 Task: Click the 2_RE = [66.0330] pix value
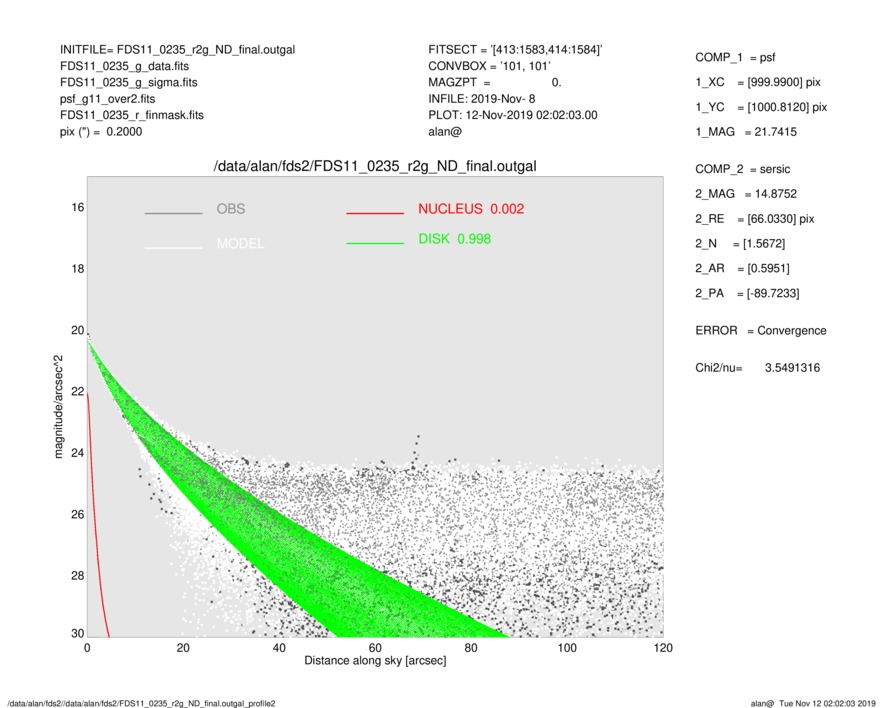[x=754, y=219]
